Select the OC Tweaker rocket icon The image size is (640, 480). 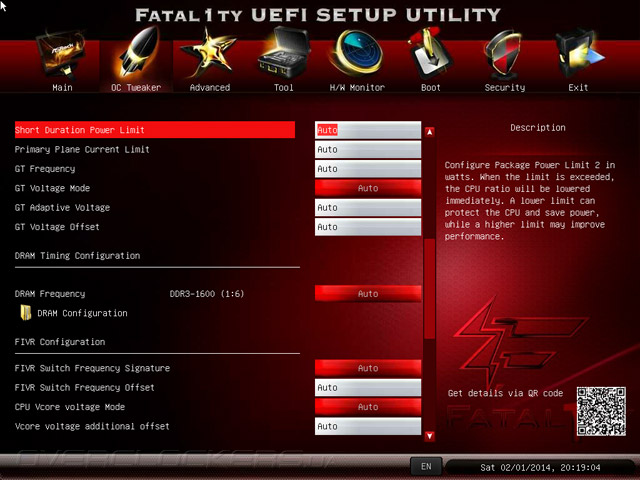(x=139, y=52)
